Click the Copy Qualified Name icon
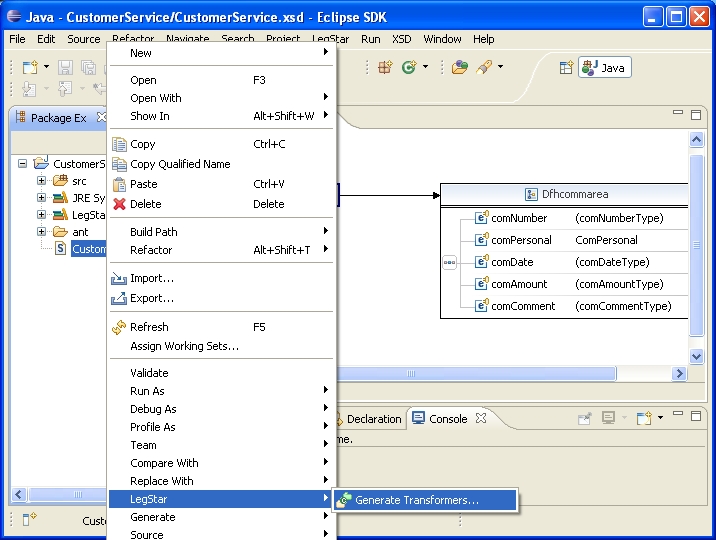 tap(119, 164)
